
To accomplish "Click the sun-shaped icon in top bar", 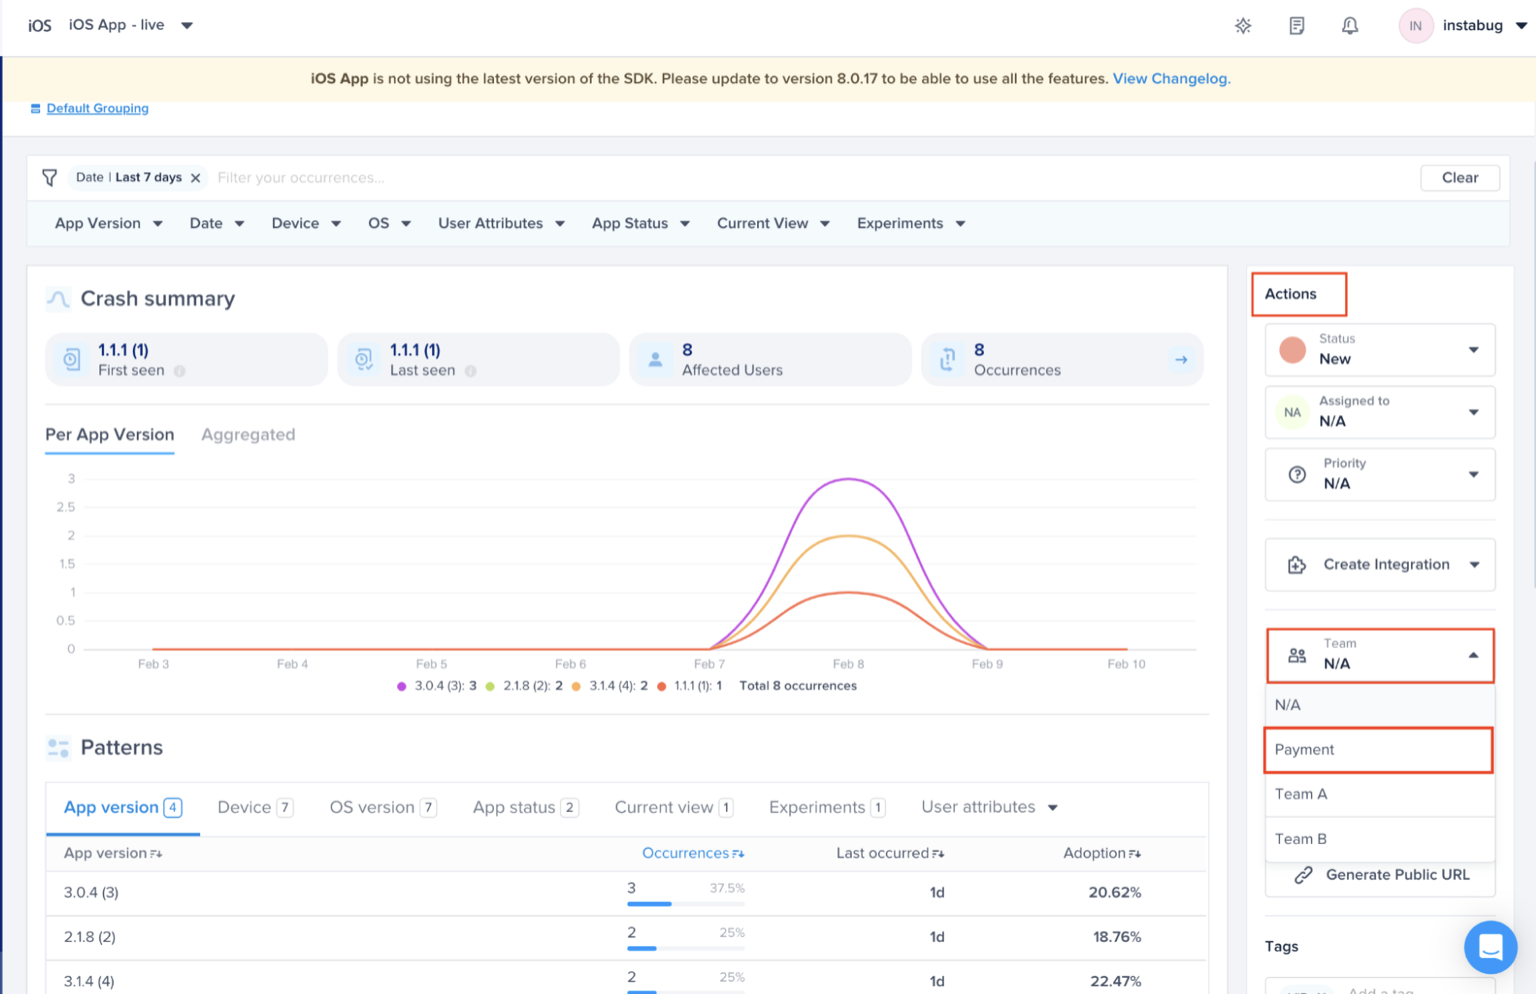I will coord(1243,26).
